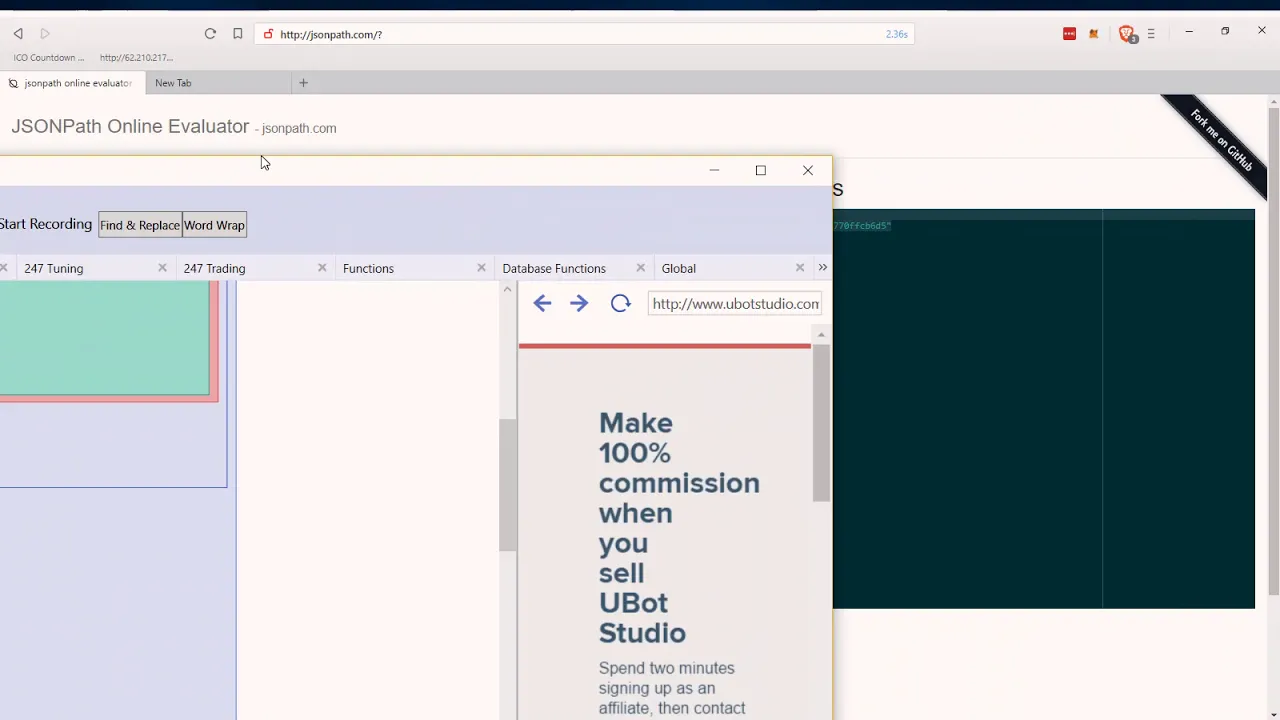Image resolution: width=1280 pixels, height=720 pixels.
Task: Click Start Recording in the UBot window
Action: [x=46, y=224]
